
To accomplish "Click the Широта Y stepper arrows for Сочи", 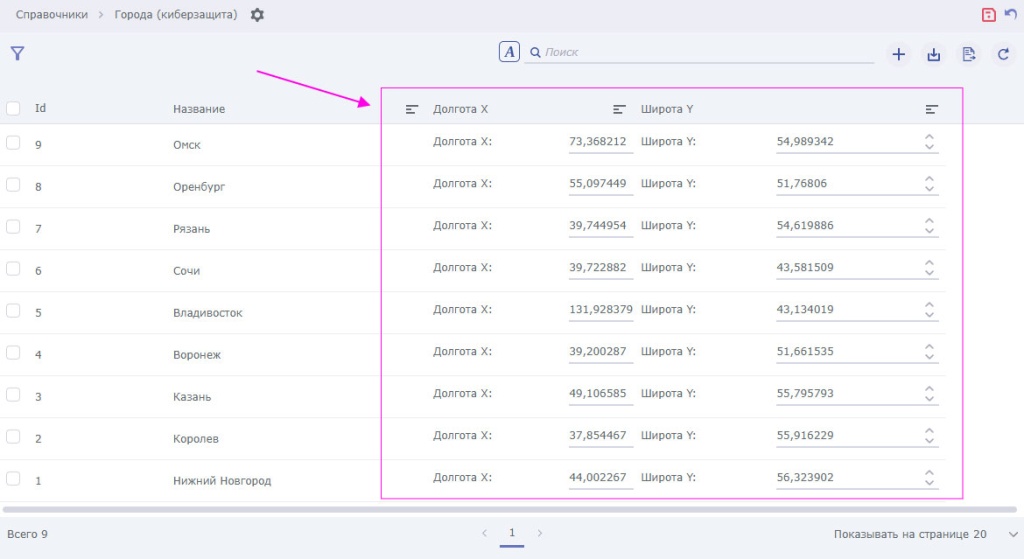I will (x=929, y=268).
